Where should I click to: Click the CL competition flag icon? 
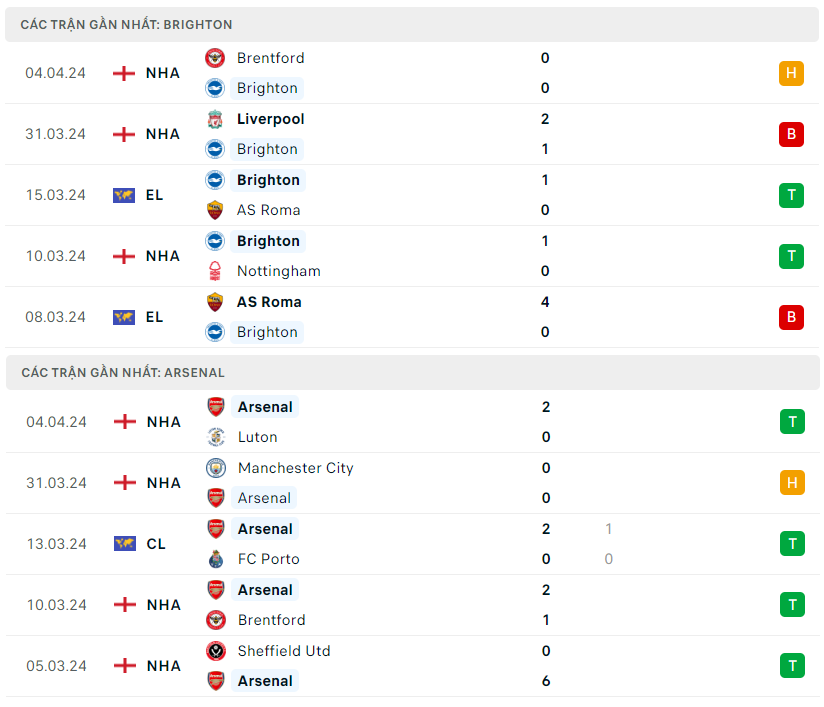124,544
